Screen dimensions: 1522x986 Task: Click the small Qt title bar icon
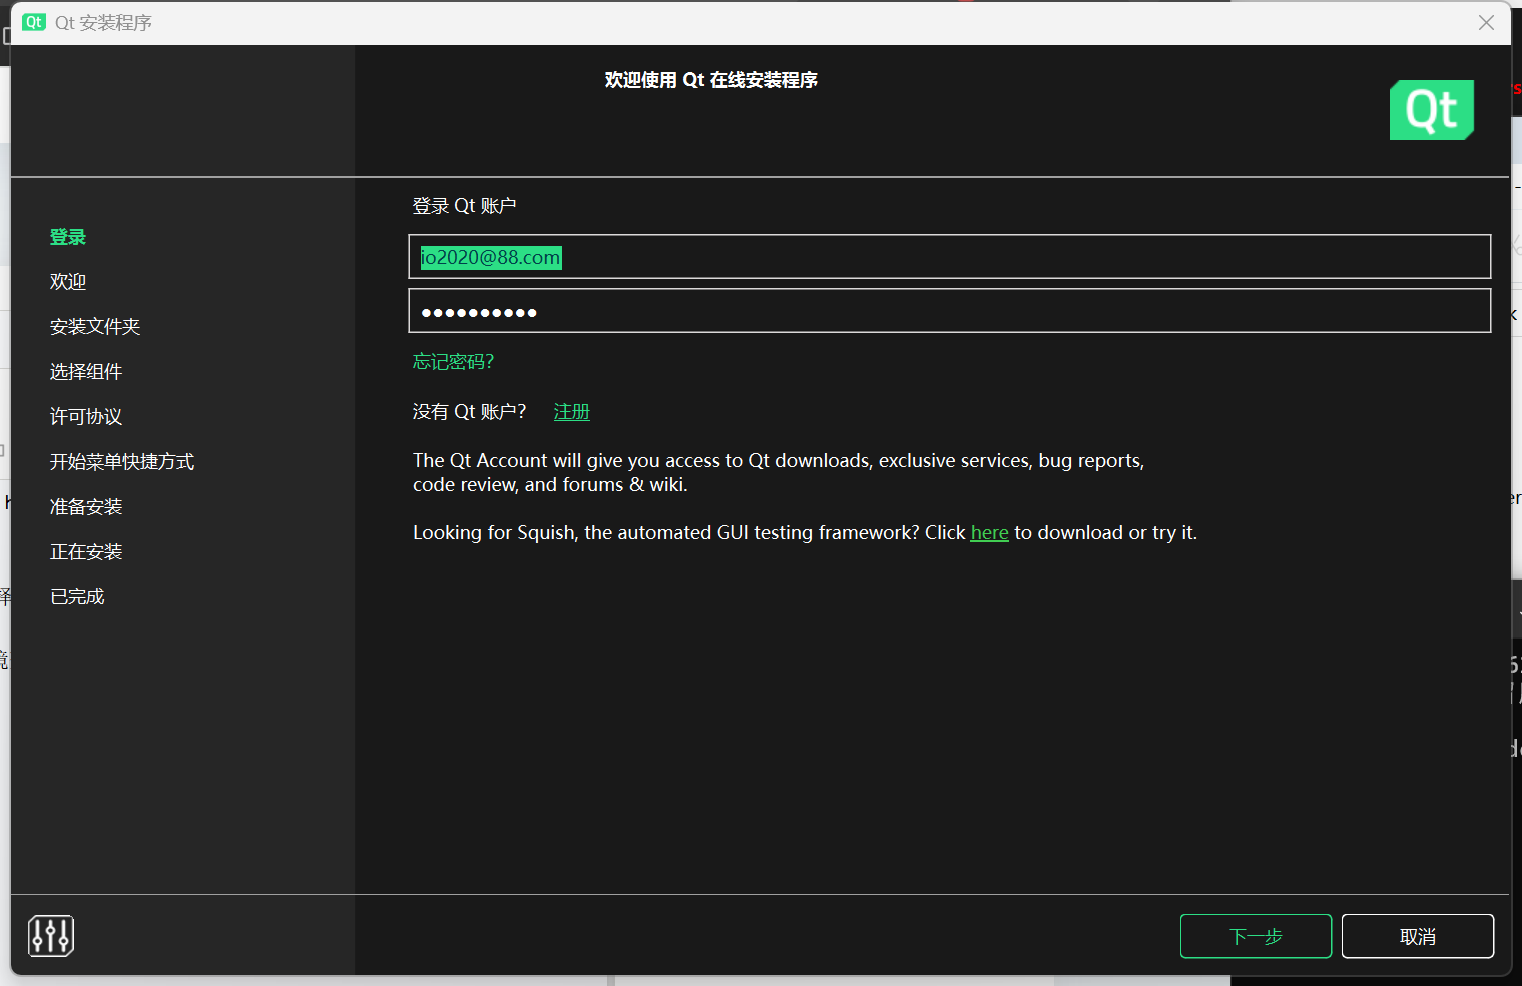(x=34, y=22)
